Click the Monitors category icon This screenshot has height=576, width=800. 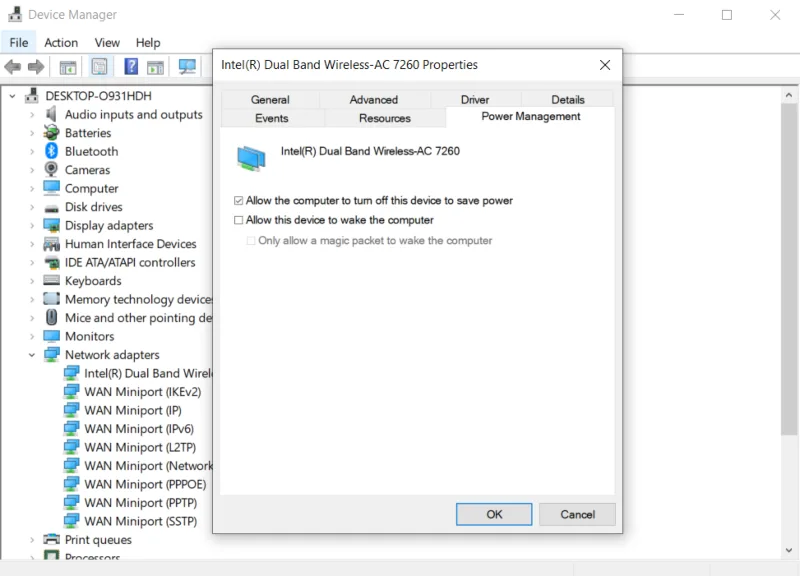pos(51,336)
